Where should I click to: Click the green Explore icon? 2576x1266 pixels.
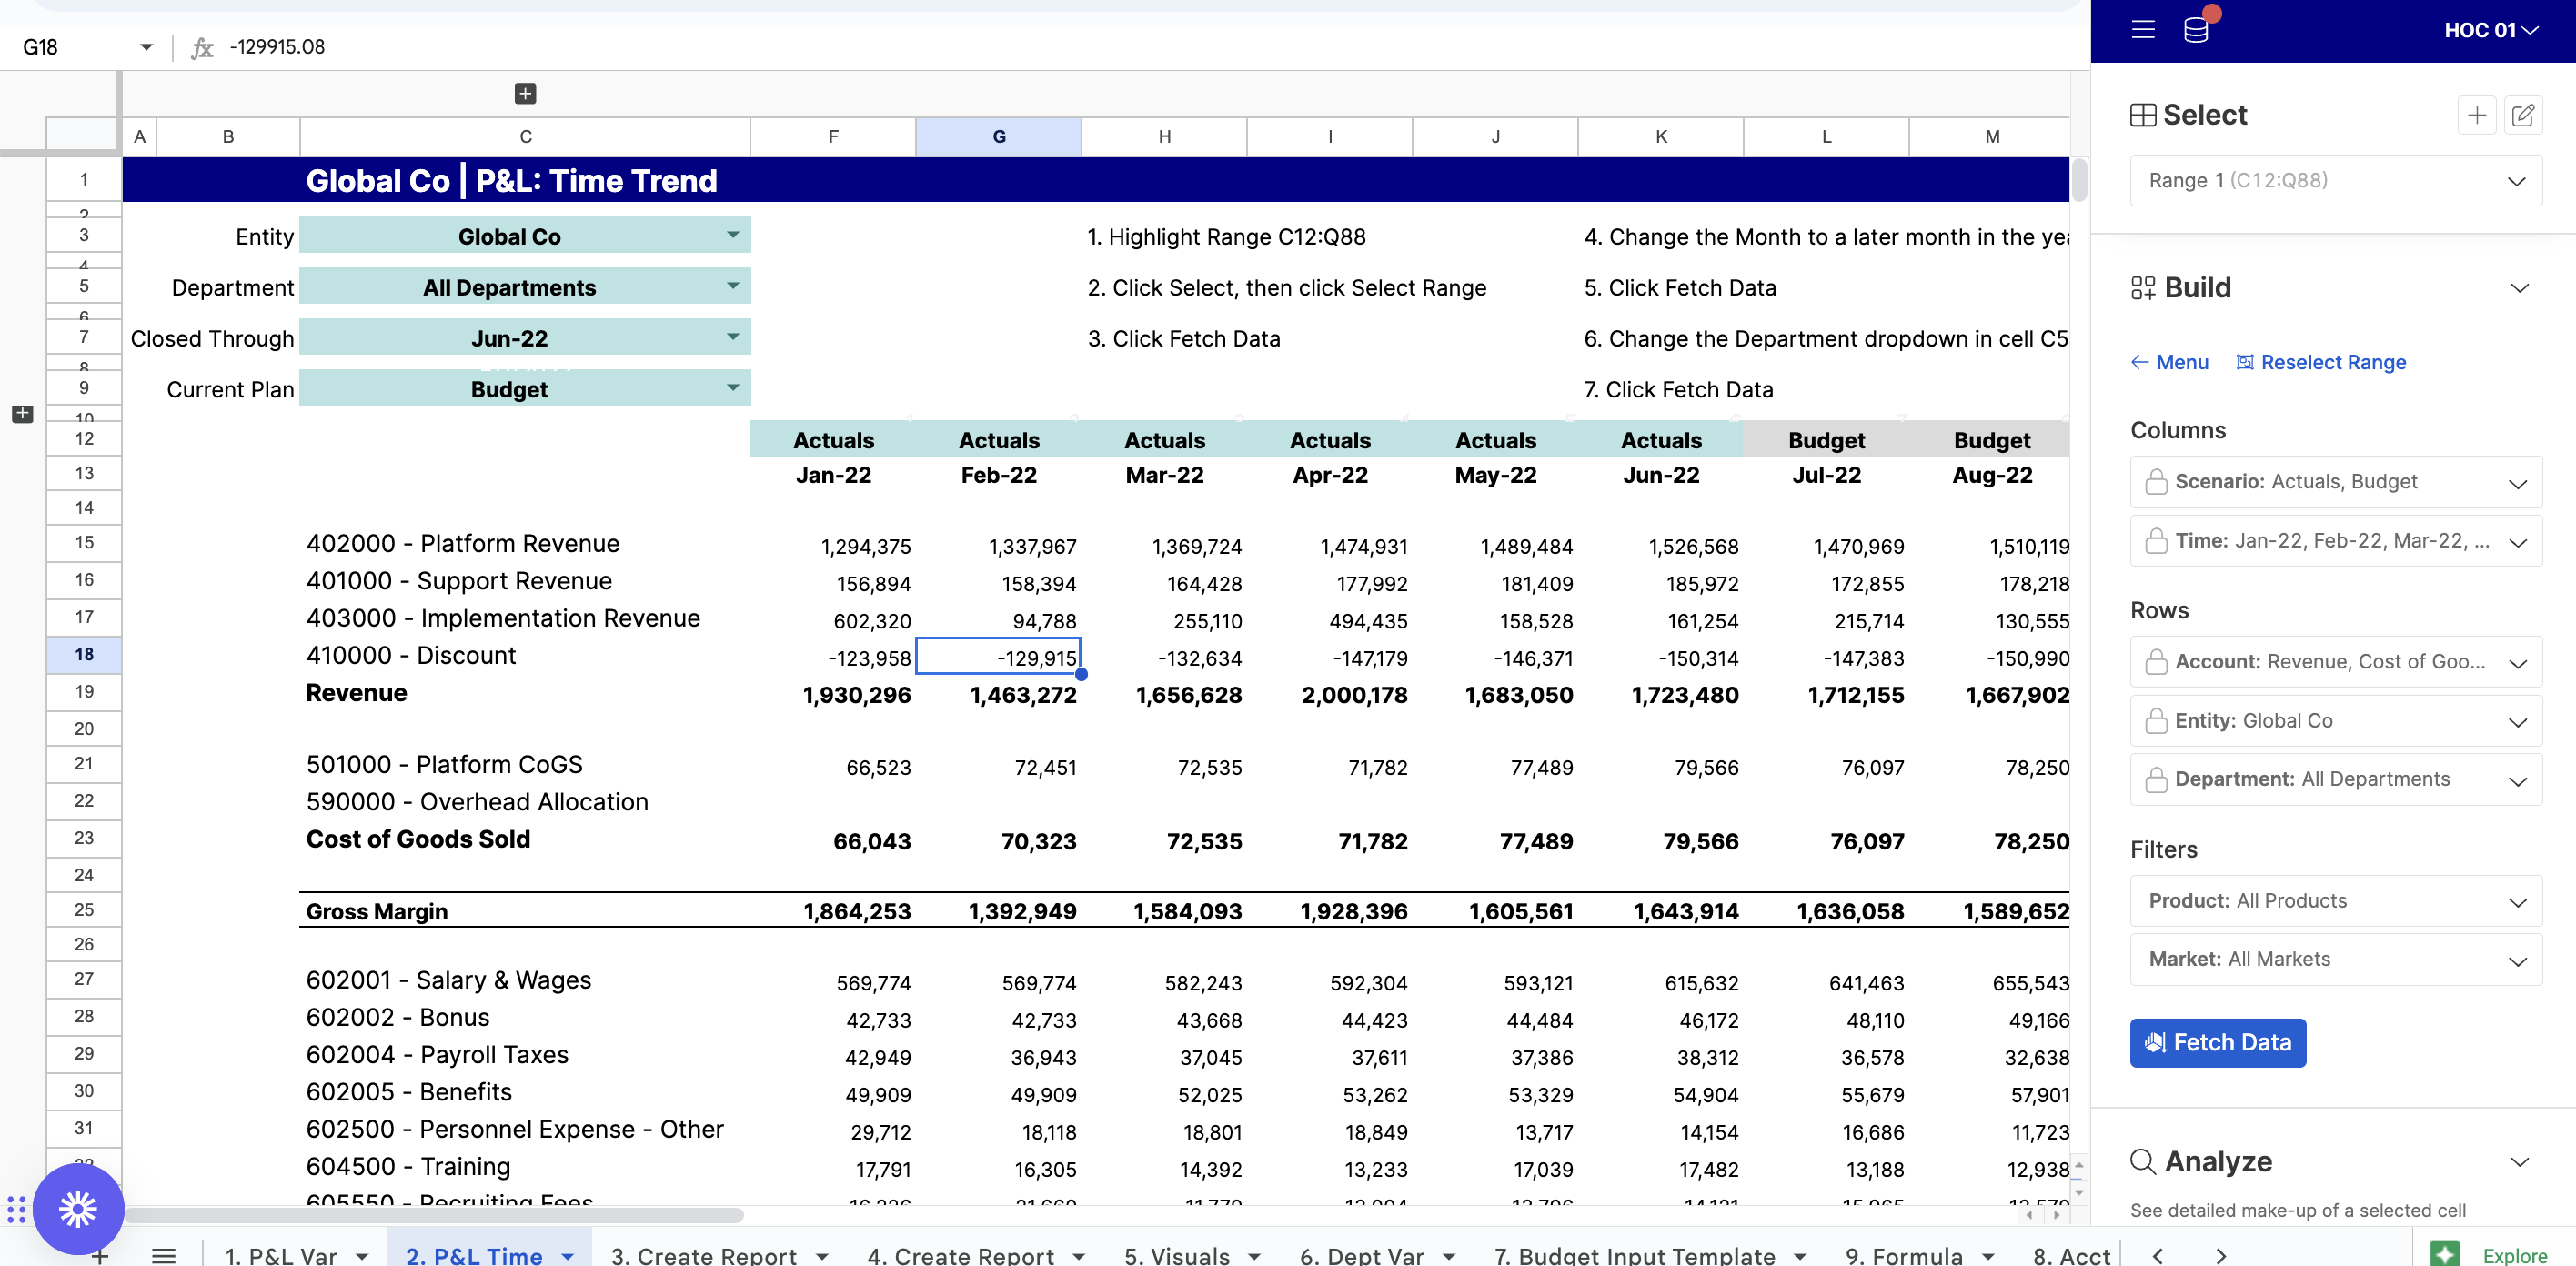(2445, 1254)
